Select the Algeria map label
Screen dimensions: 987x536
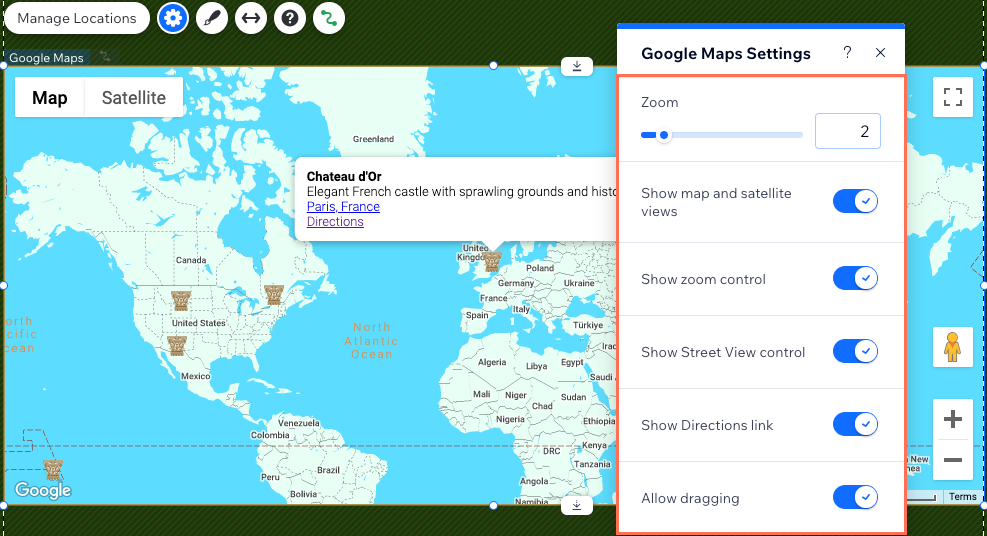[x=492, y=362]
